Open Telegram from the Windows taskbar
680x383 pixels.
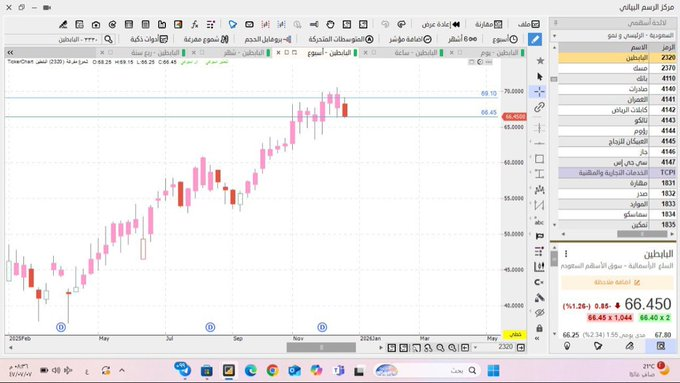click(183, 370)
